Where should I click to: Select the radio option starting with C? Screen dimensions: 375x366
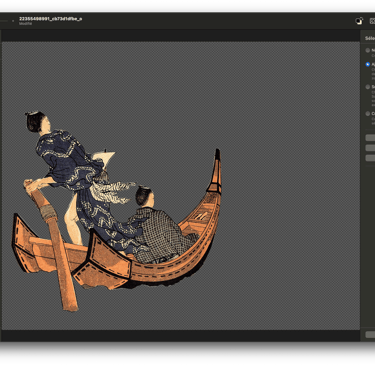(368, 114)
